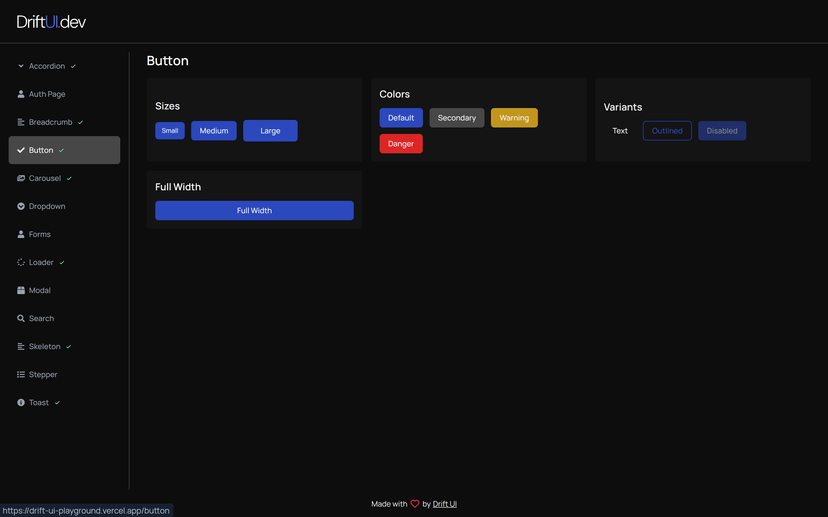This screenshot has height=517, width=828.
Task: Go to Auth Page in sidebar
Action: 64,94
